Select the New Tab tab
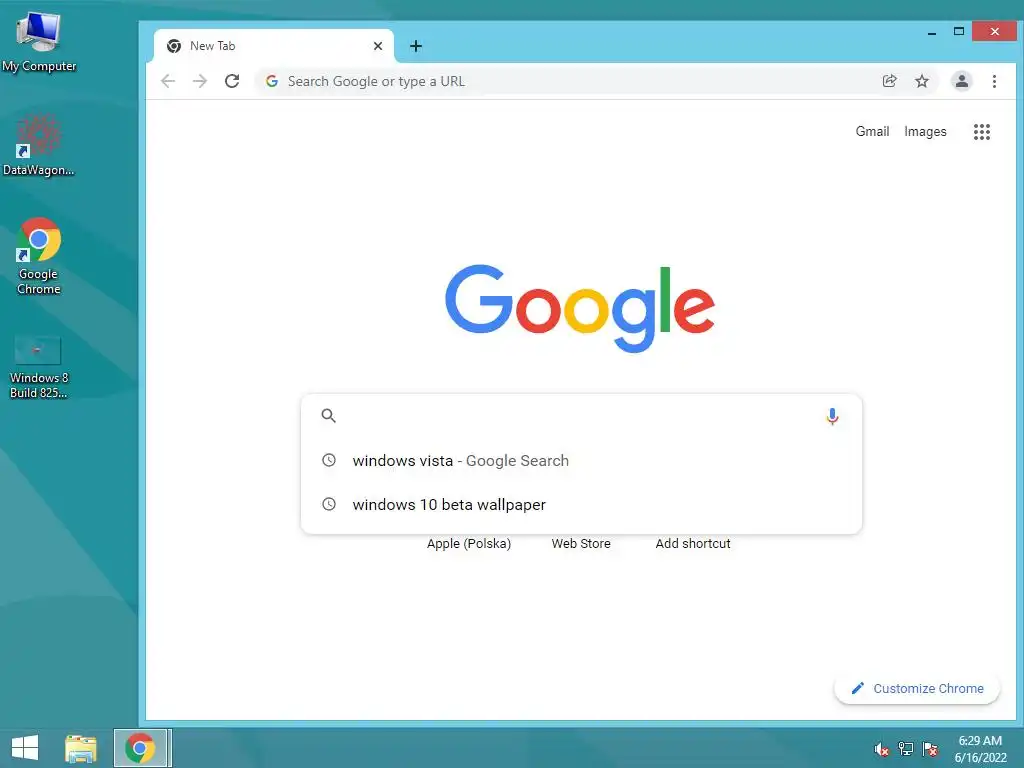Viewport: 1024px width, 768px height. pos(273,46)
